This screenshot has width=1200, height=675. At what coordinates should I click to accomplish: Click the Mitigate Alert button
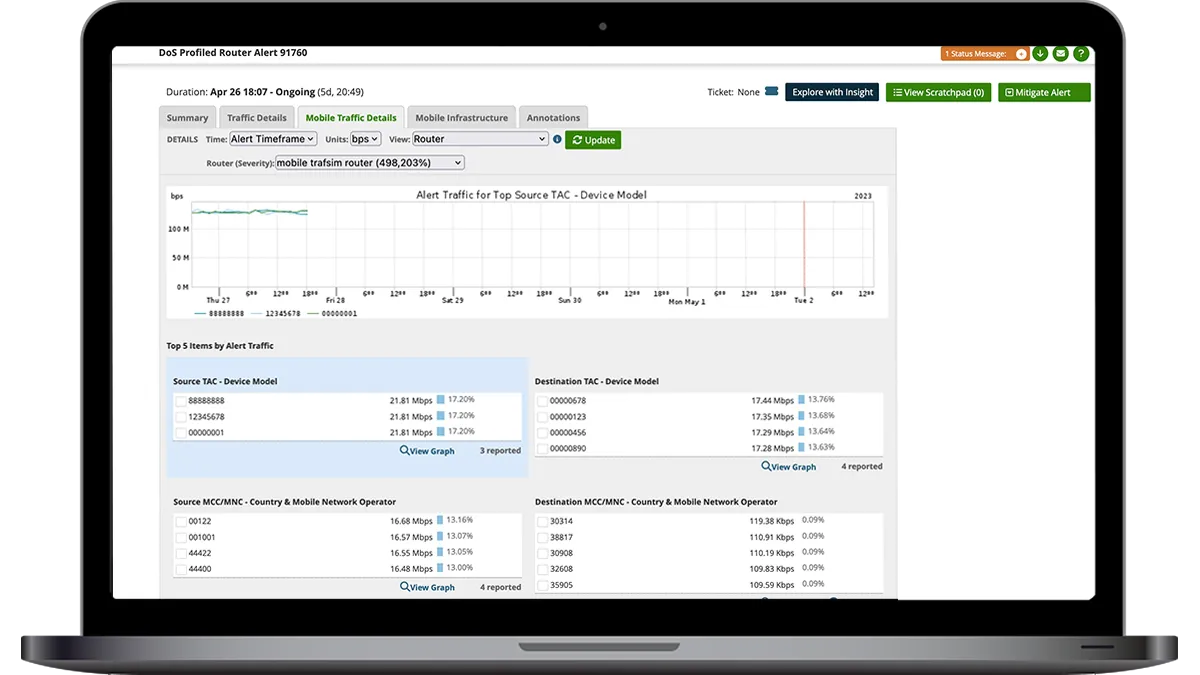coord(1043,92)
